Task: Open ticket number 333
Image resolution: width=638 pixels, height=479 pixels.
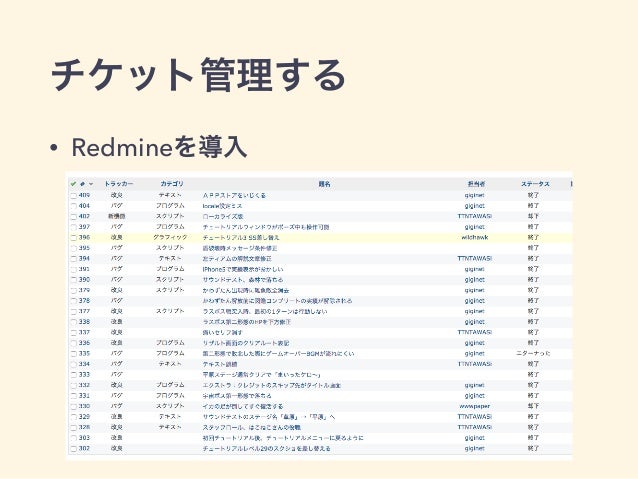Action: [84, 375]
